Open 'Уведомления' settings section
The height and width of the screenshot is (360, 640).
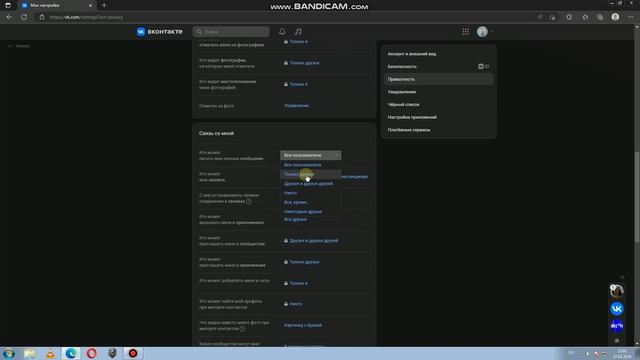pyautogui.click(x=438, y=92)
